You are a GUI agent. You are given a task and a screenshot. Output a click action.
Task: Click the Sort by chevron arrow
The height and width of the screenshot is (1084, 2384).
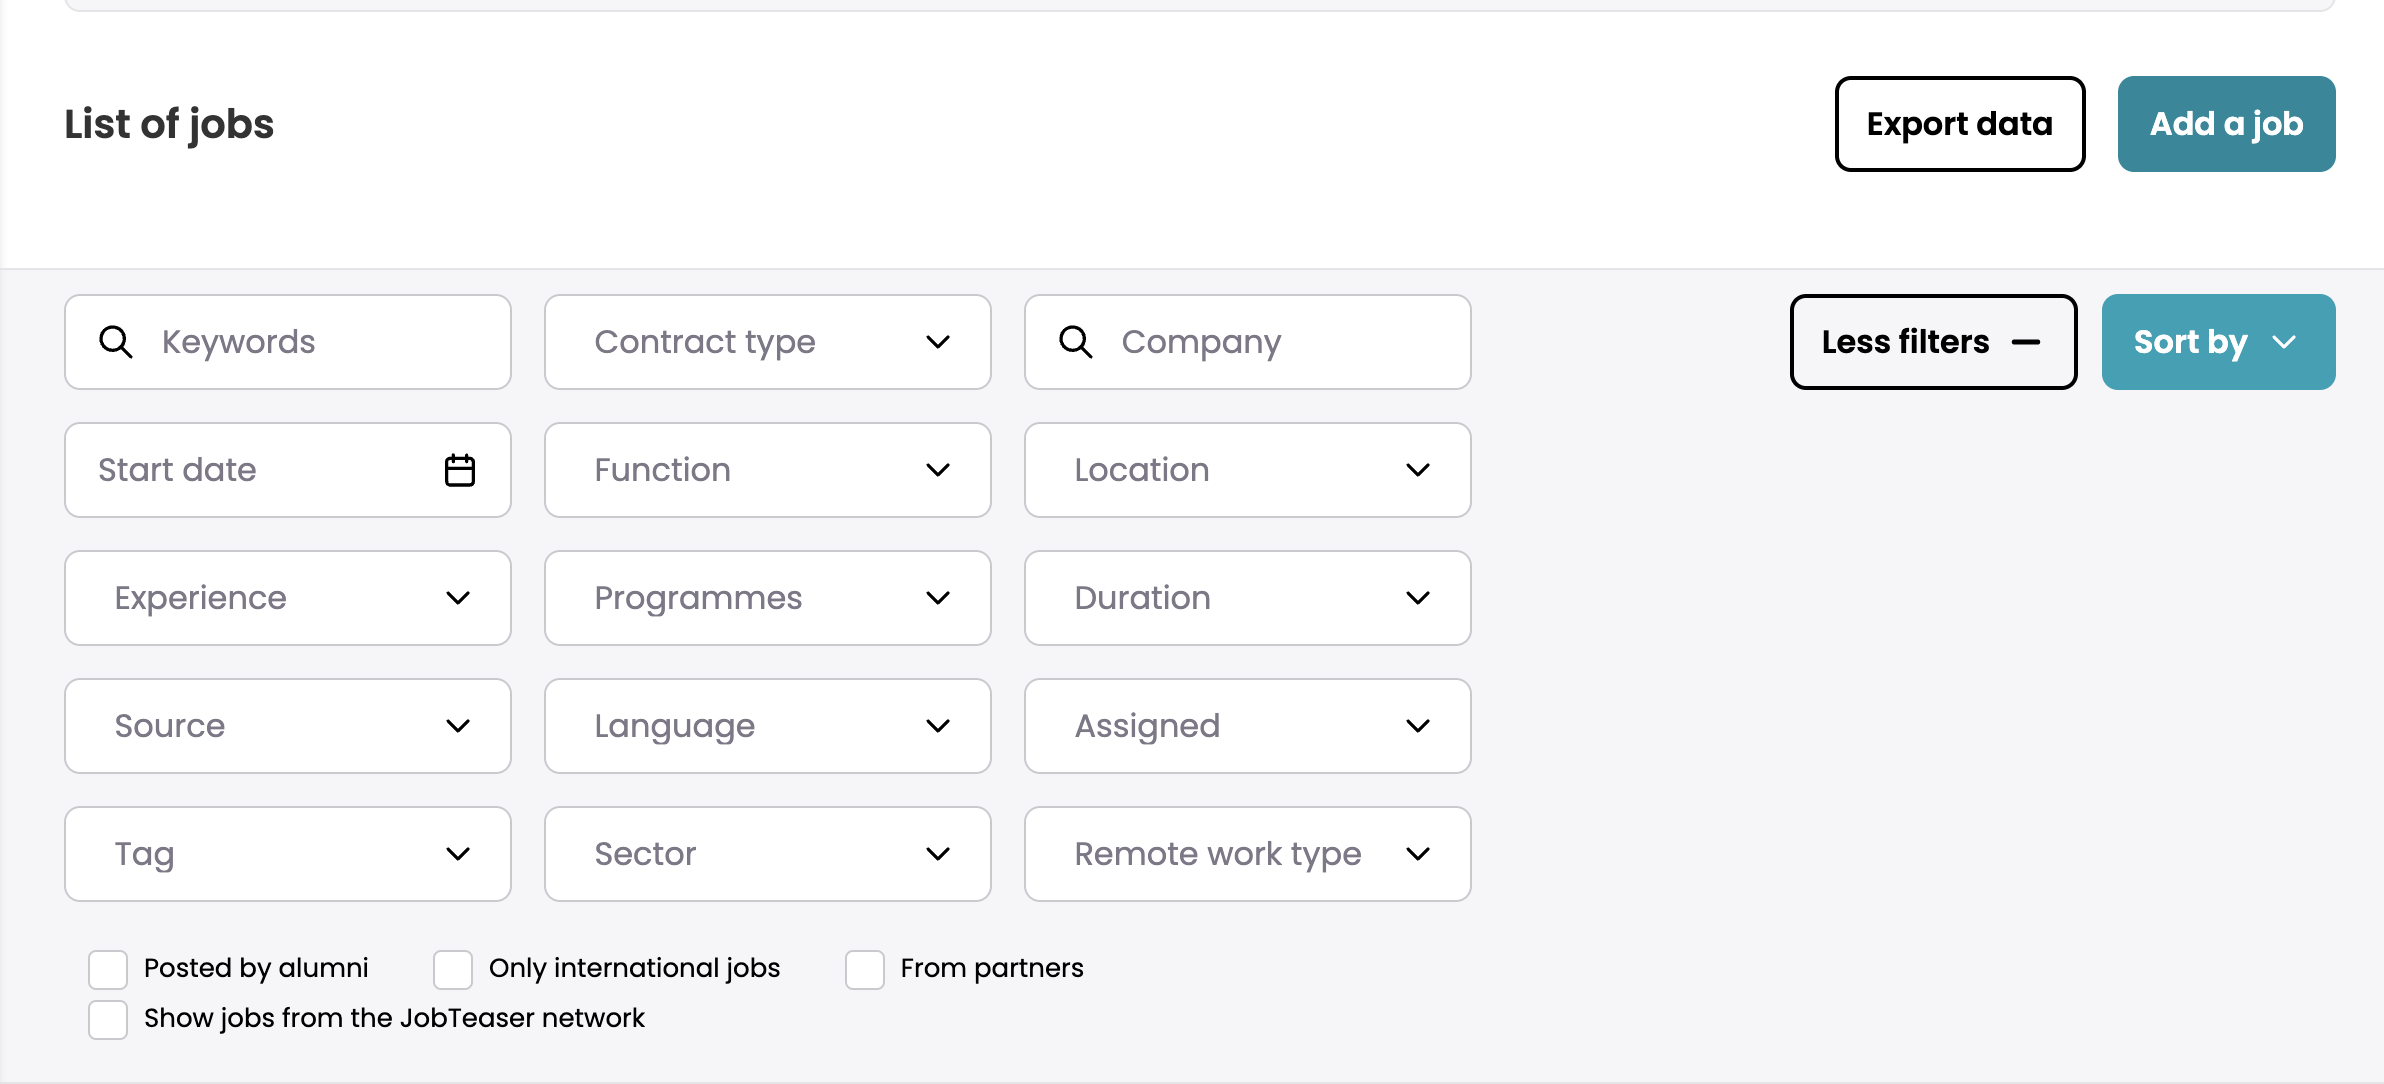[x=2284, y=342]
